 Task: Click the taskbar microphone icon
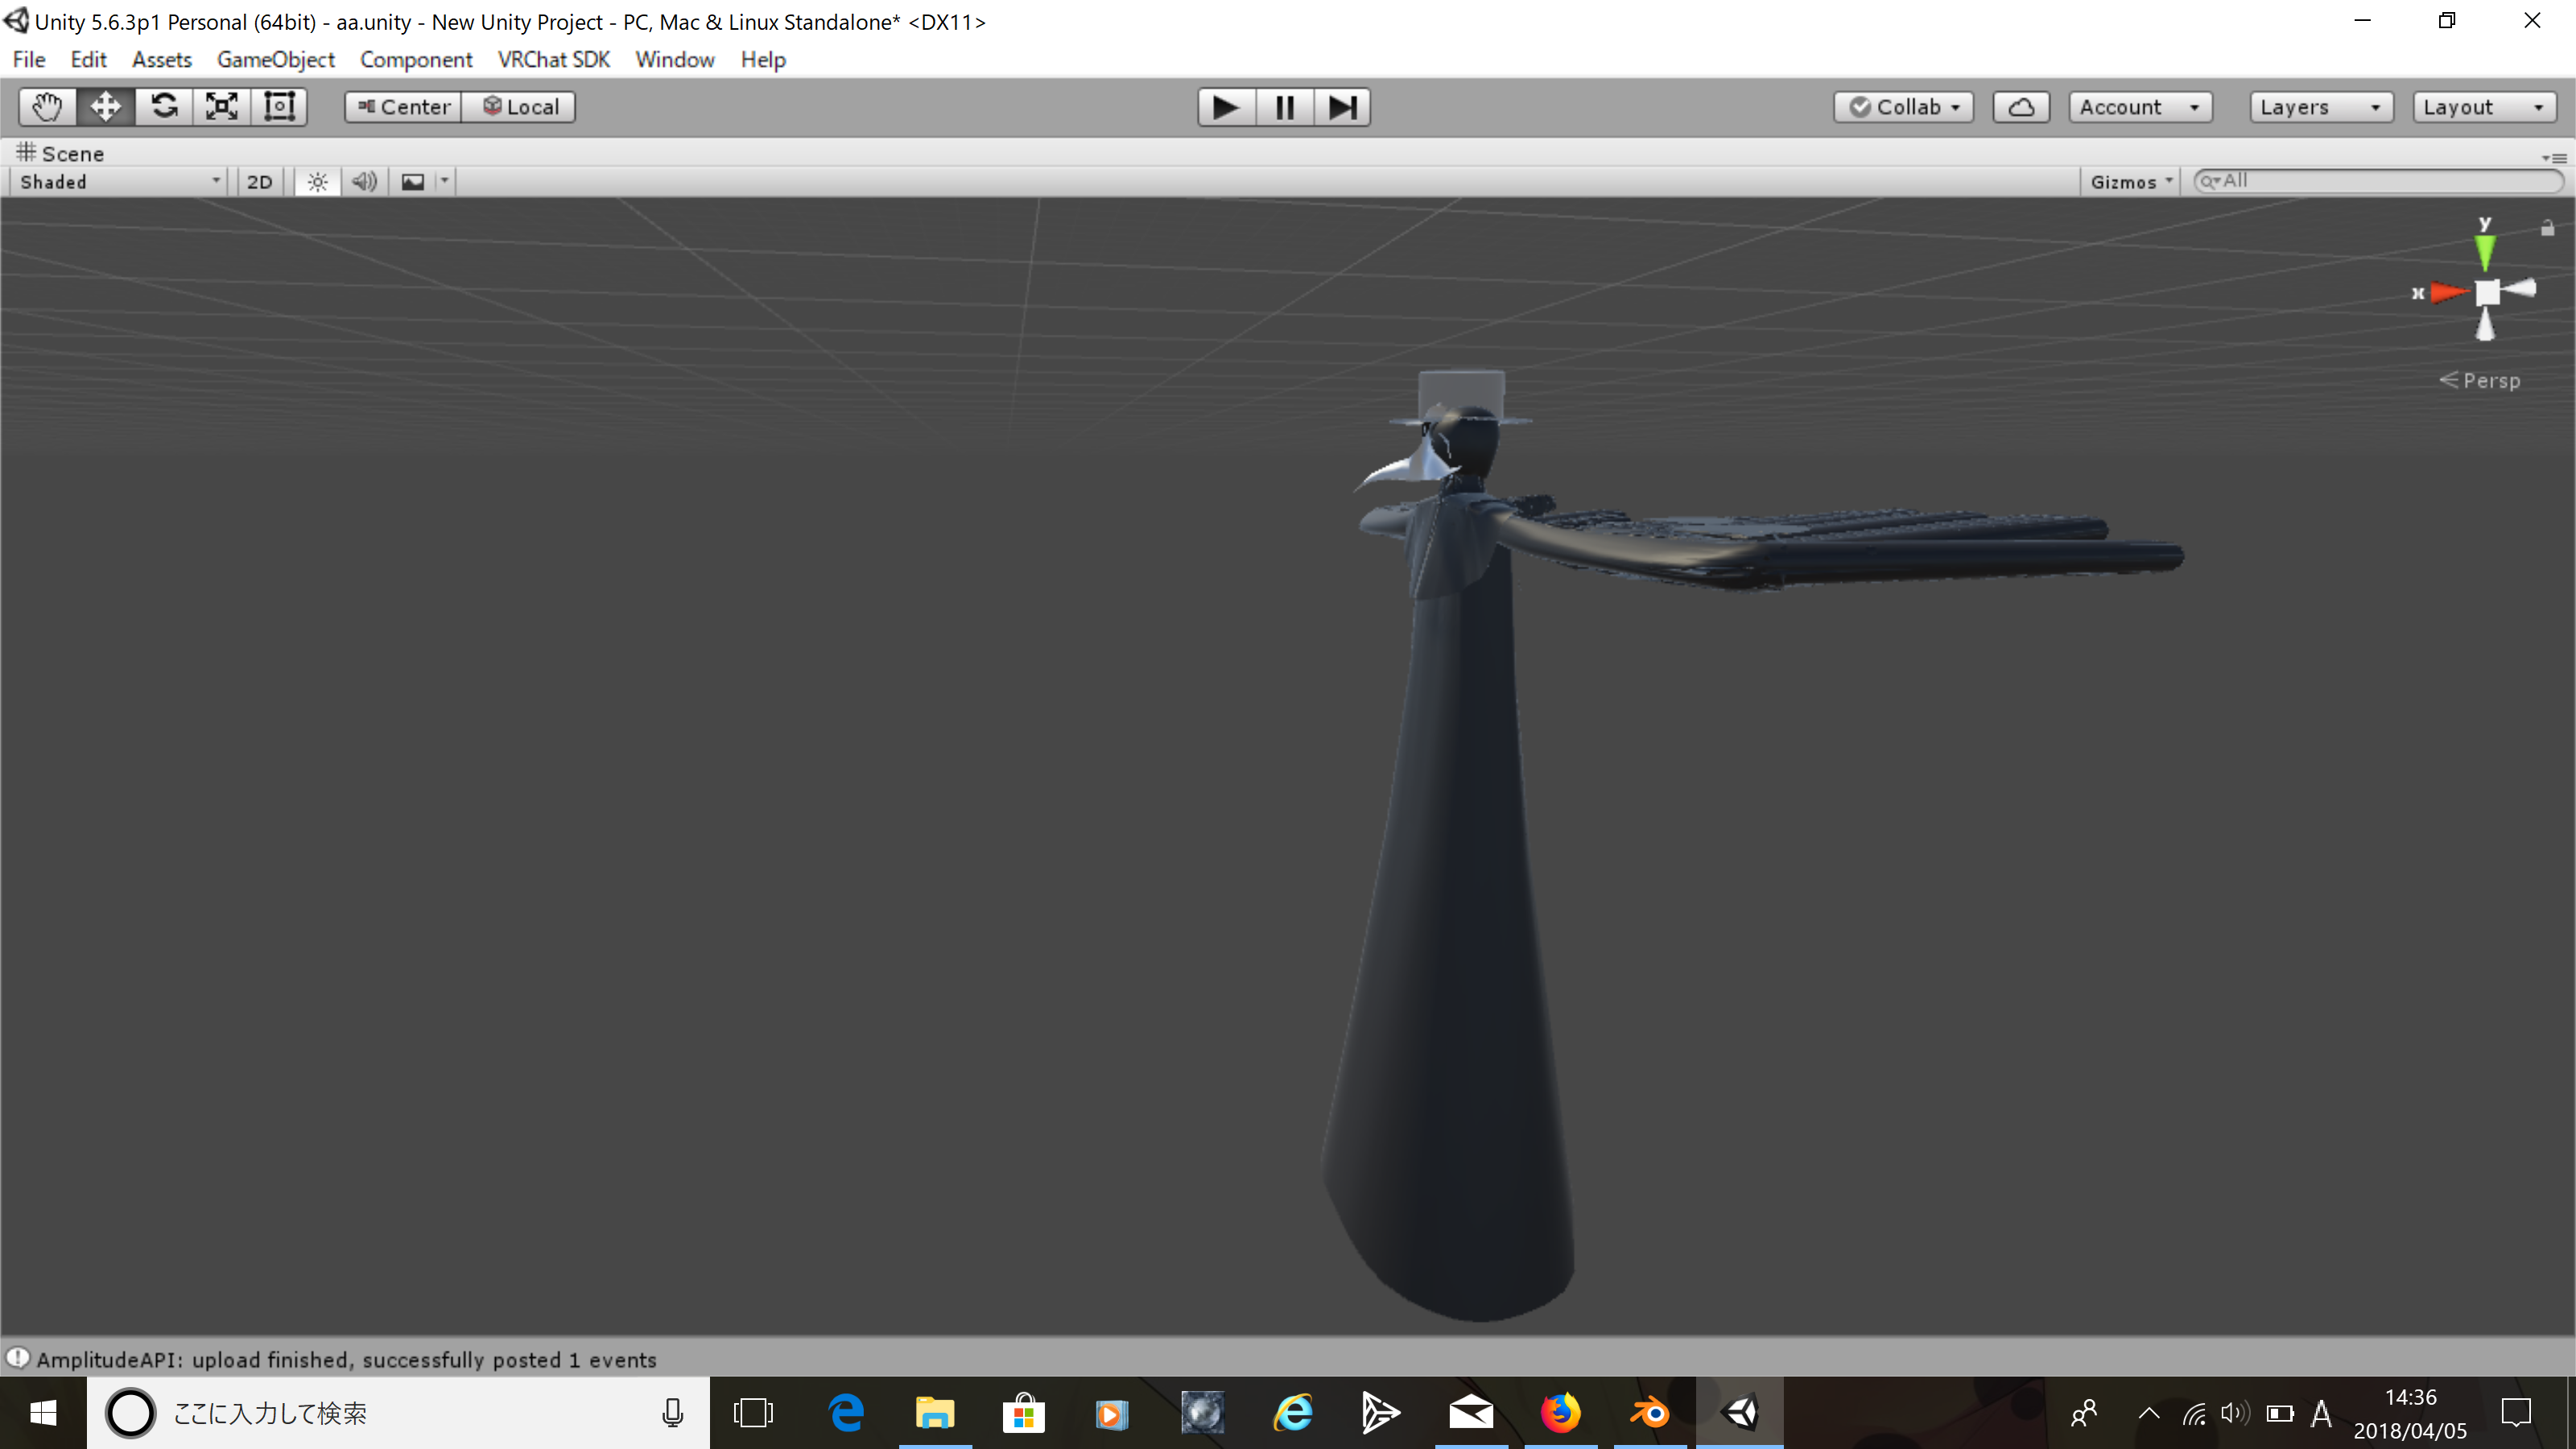[x=673, y=1413]
